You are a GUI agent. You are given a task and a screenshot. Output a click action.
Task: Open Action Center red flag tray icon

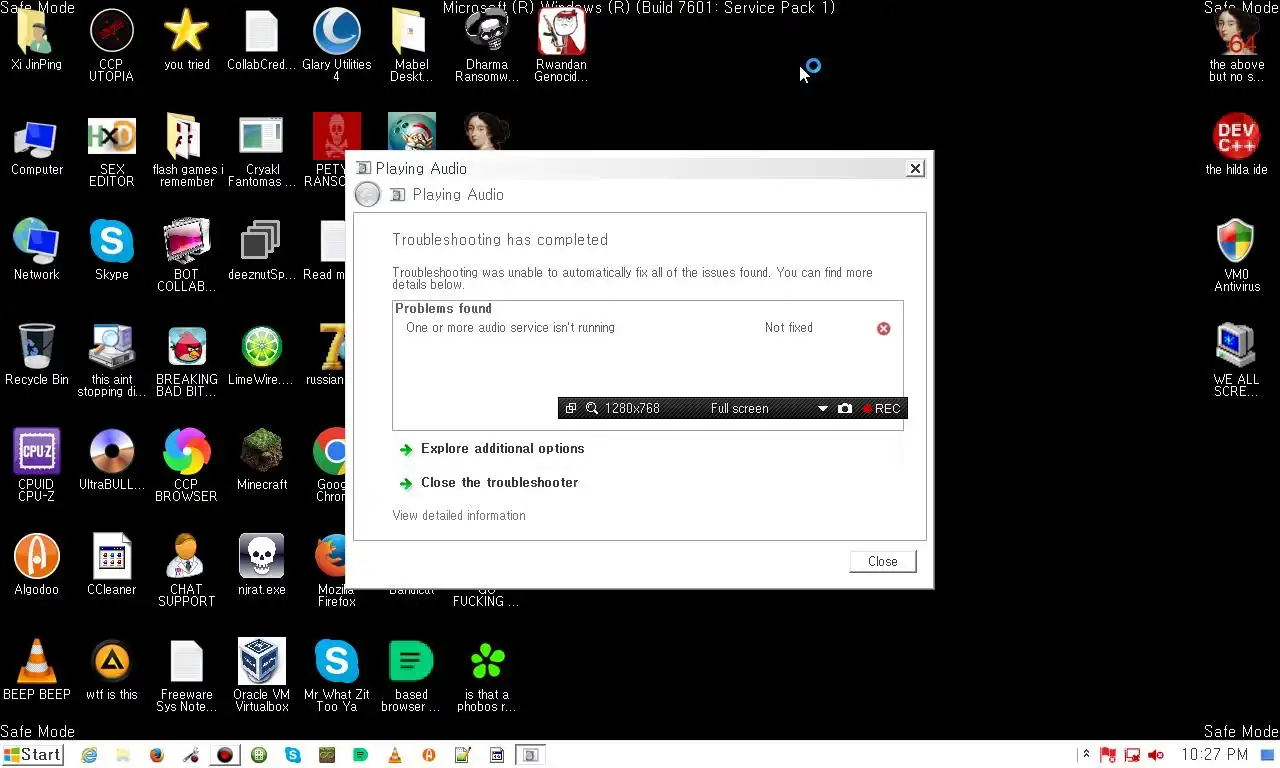(1108, 755)
